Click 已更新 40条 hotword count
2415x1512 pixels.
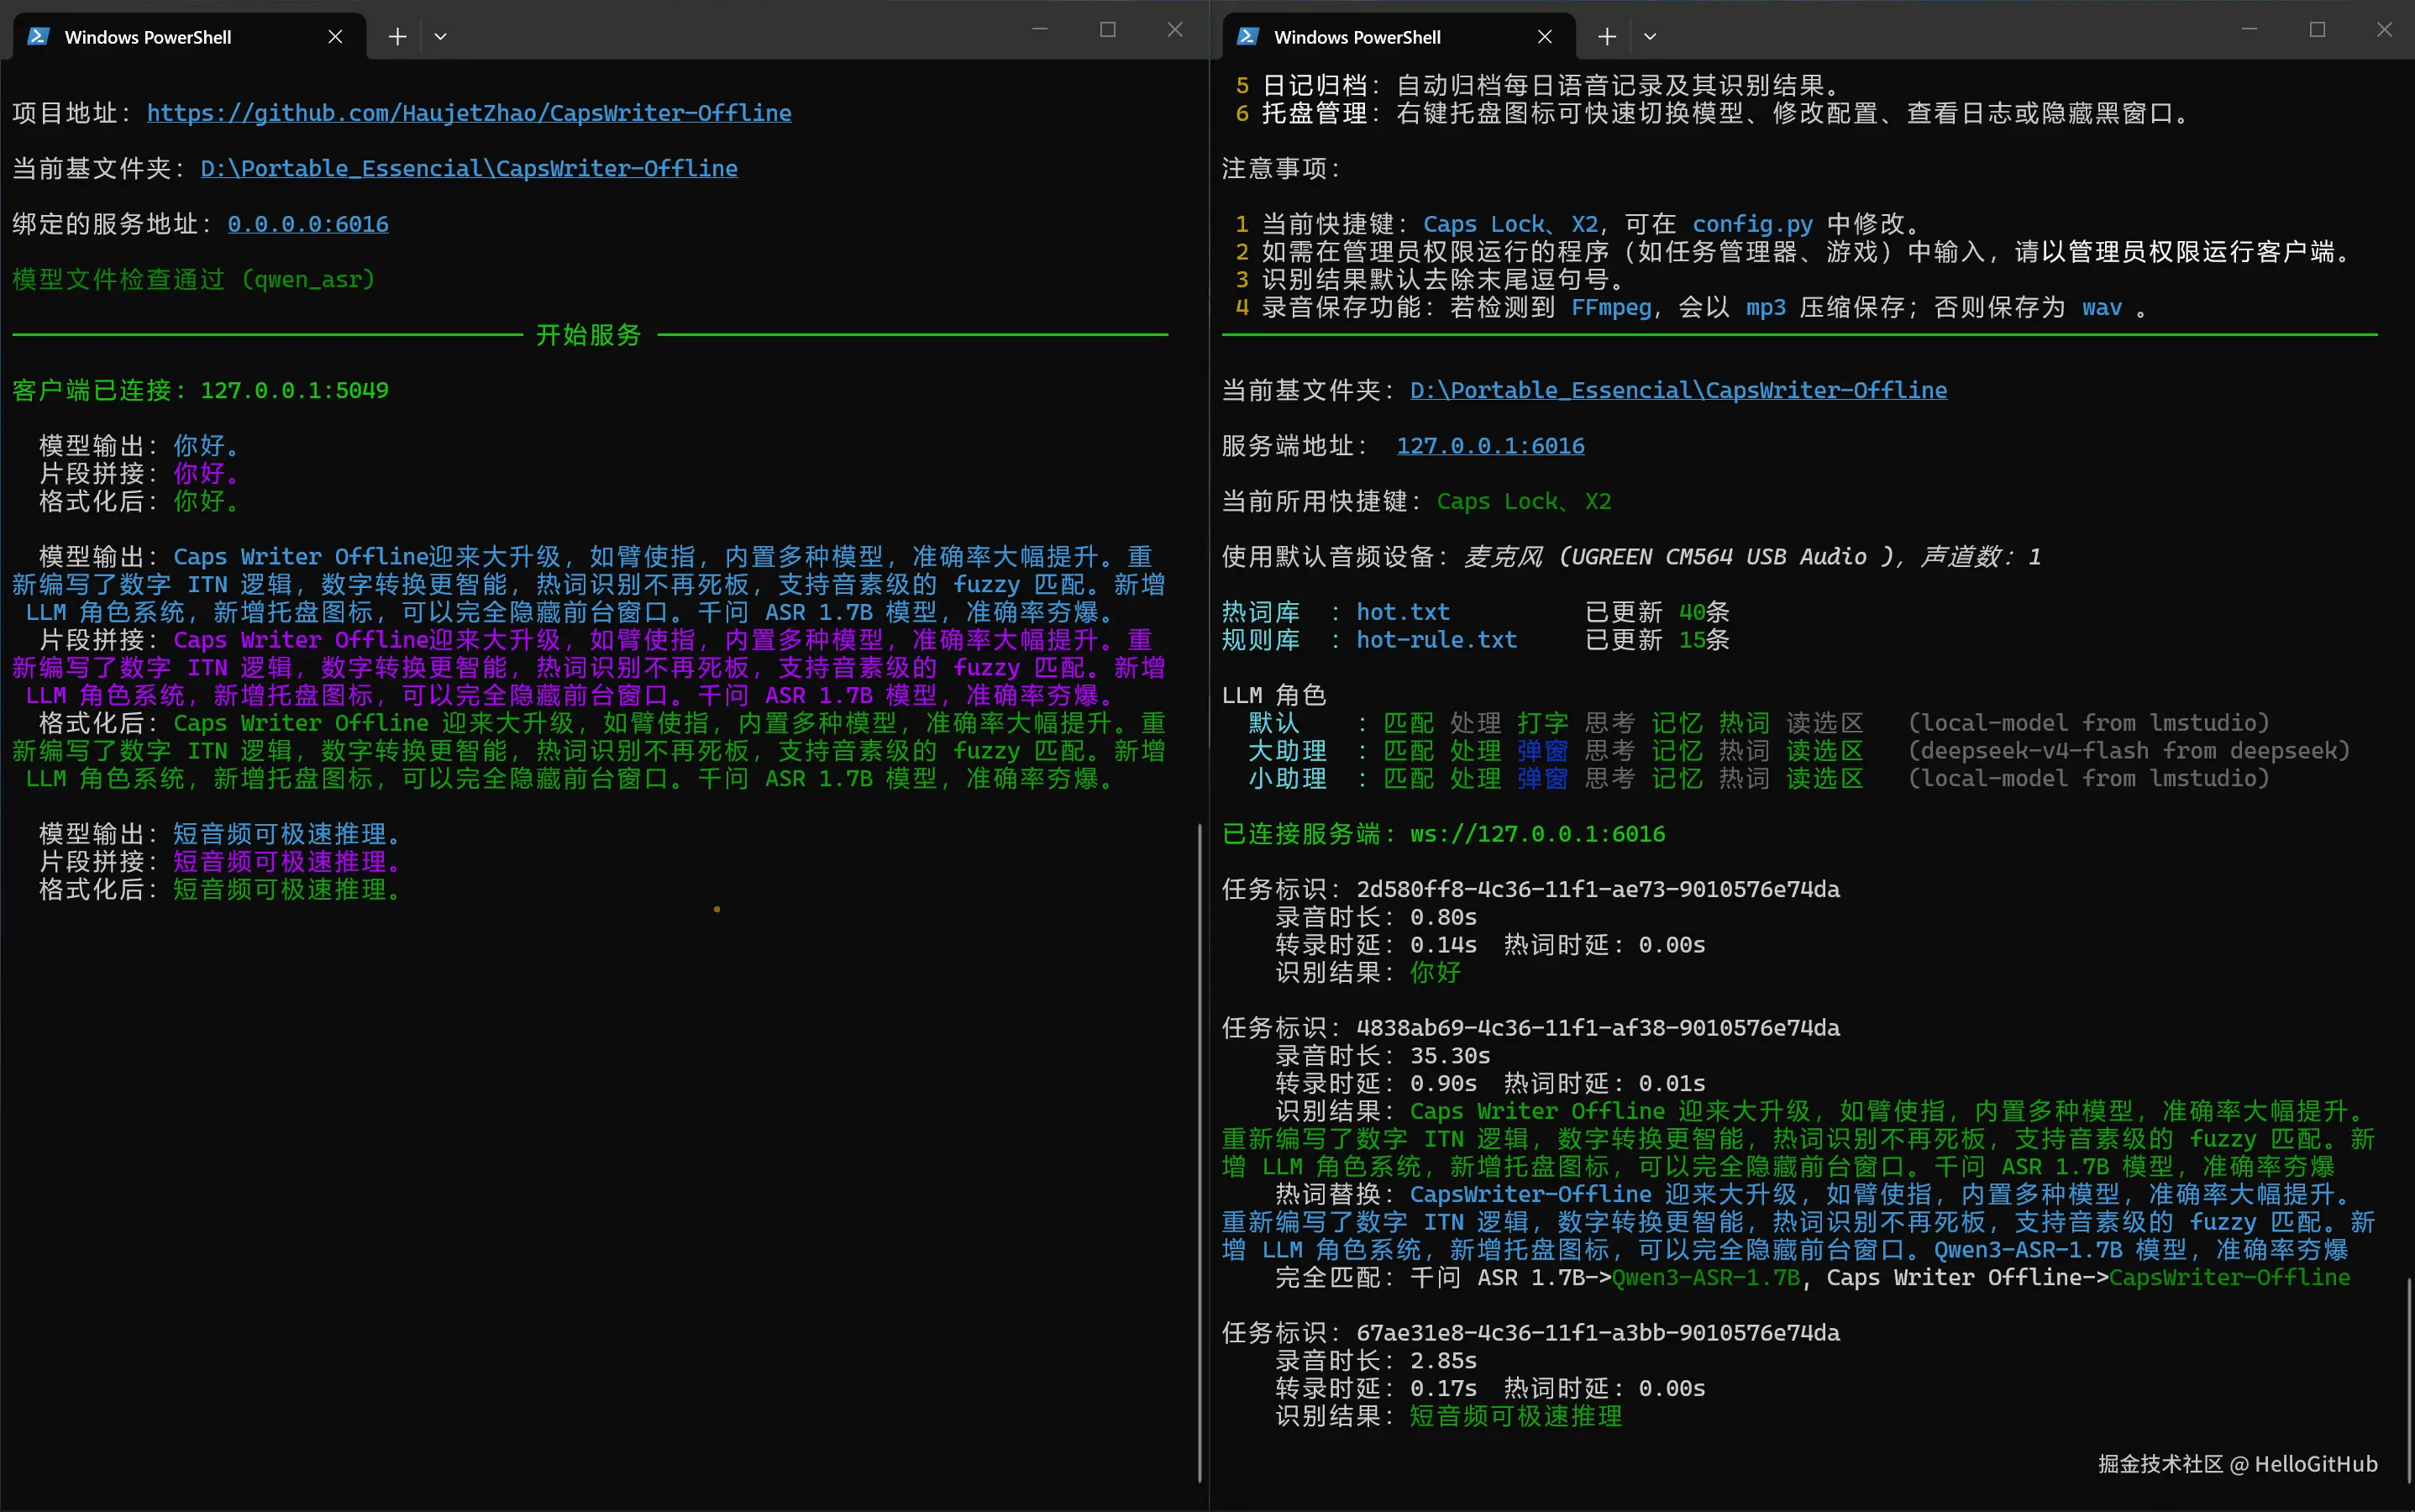(x=1657, y=612)
